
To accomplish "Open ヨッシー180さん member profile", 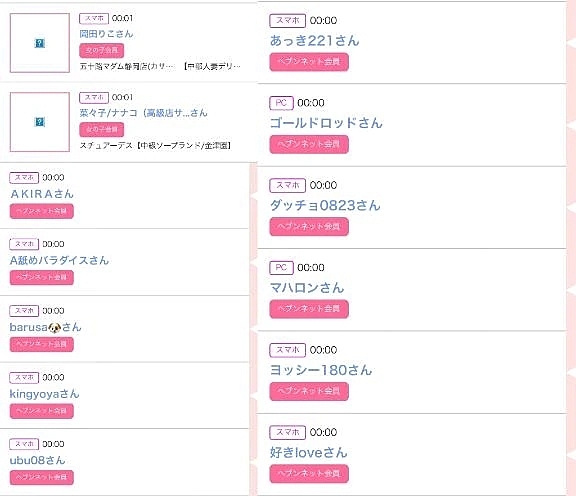I will tap(321, 370).
